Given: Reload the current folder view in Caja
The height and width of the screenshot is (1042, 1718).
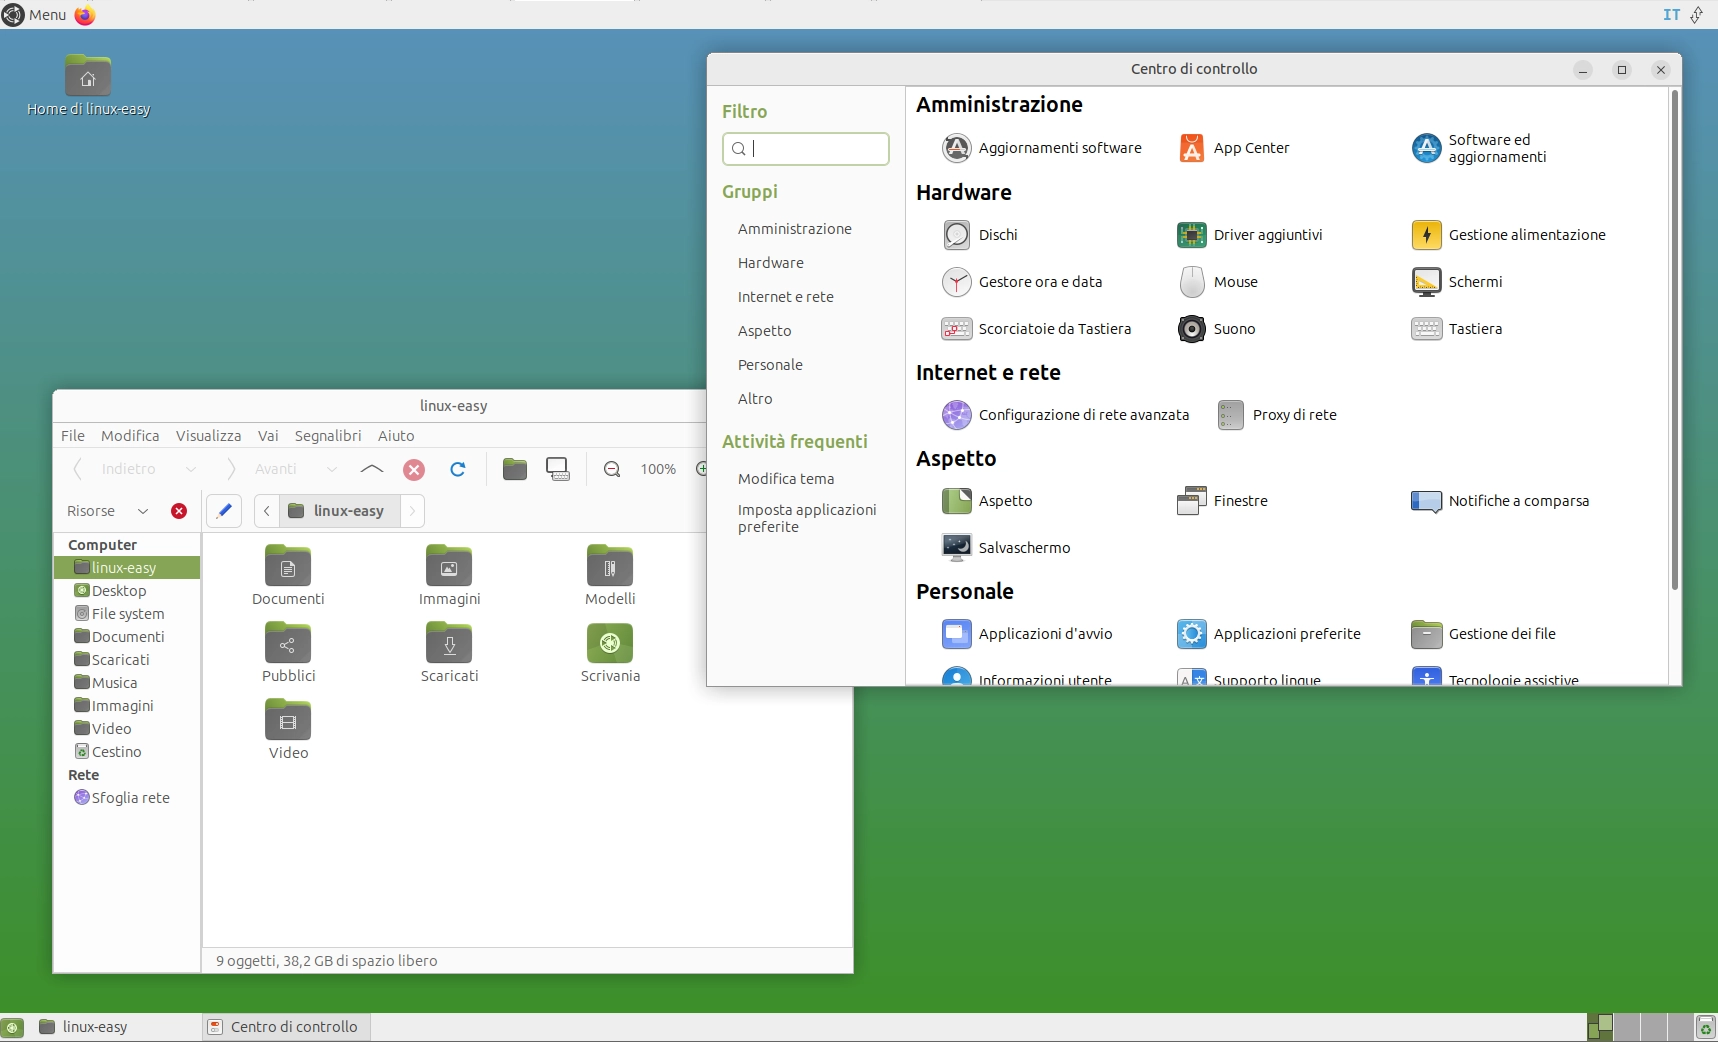Looking at the screenshot, I should click(458, 469).
